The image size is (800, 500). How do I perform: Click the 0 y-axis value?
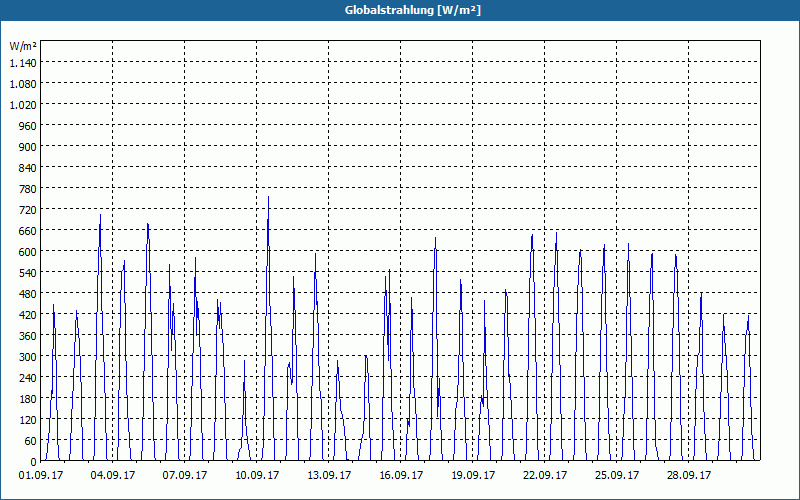[34, 462]
